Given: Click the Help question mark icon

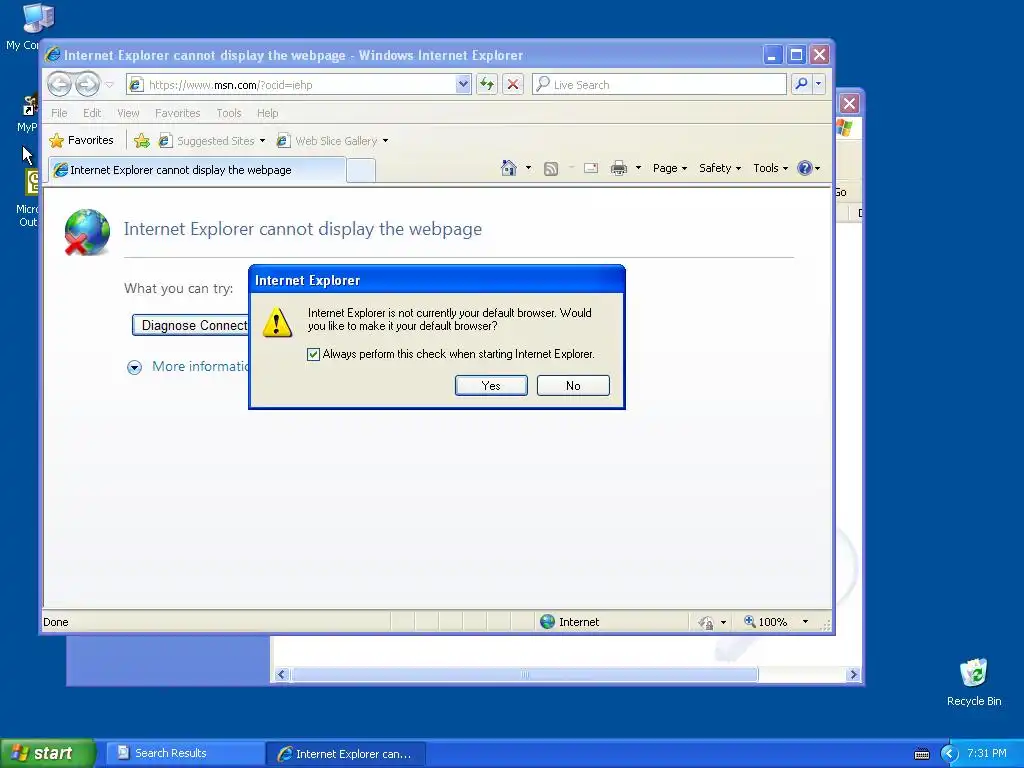Looking at the screenshot, I should point(805,168).
